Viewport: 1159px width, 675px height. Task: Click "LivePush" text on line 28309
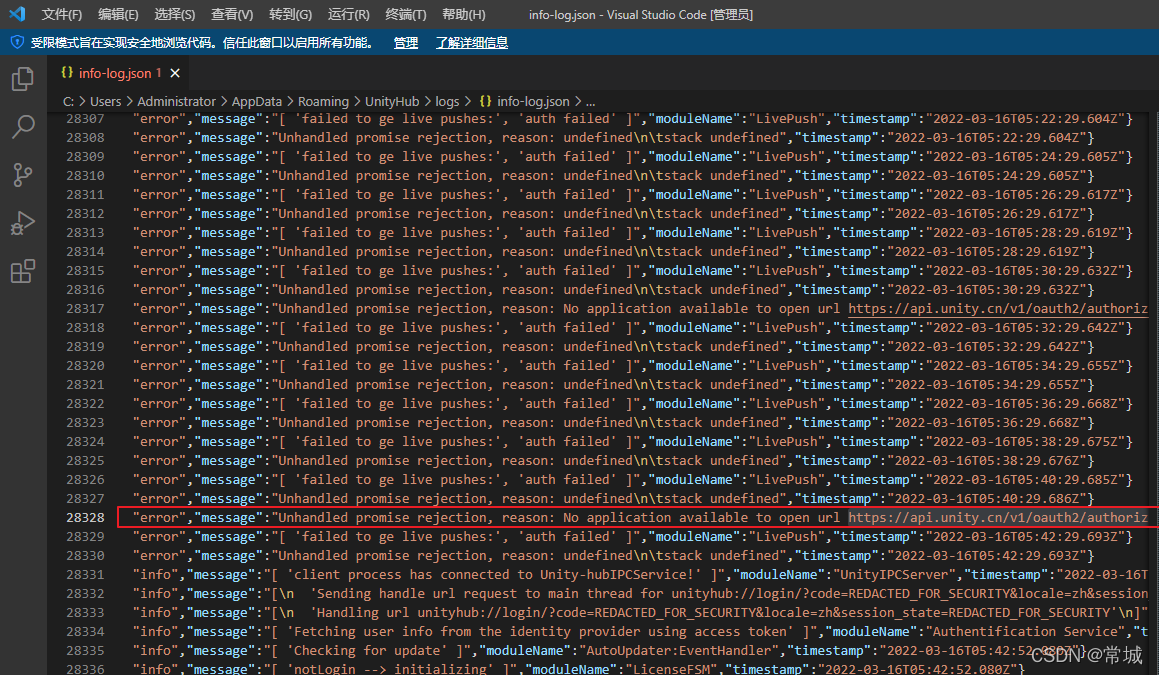tap(786, 157)
